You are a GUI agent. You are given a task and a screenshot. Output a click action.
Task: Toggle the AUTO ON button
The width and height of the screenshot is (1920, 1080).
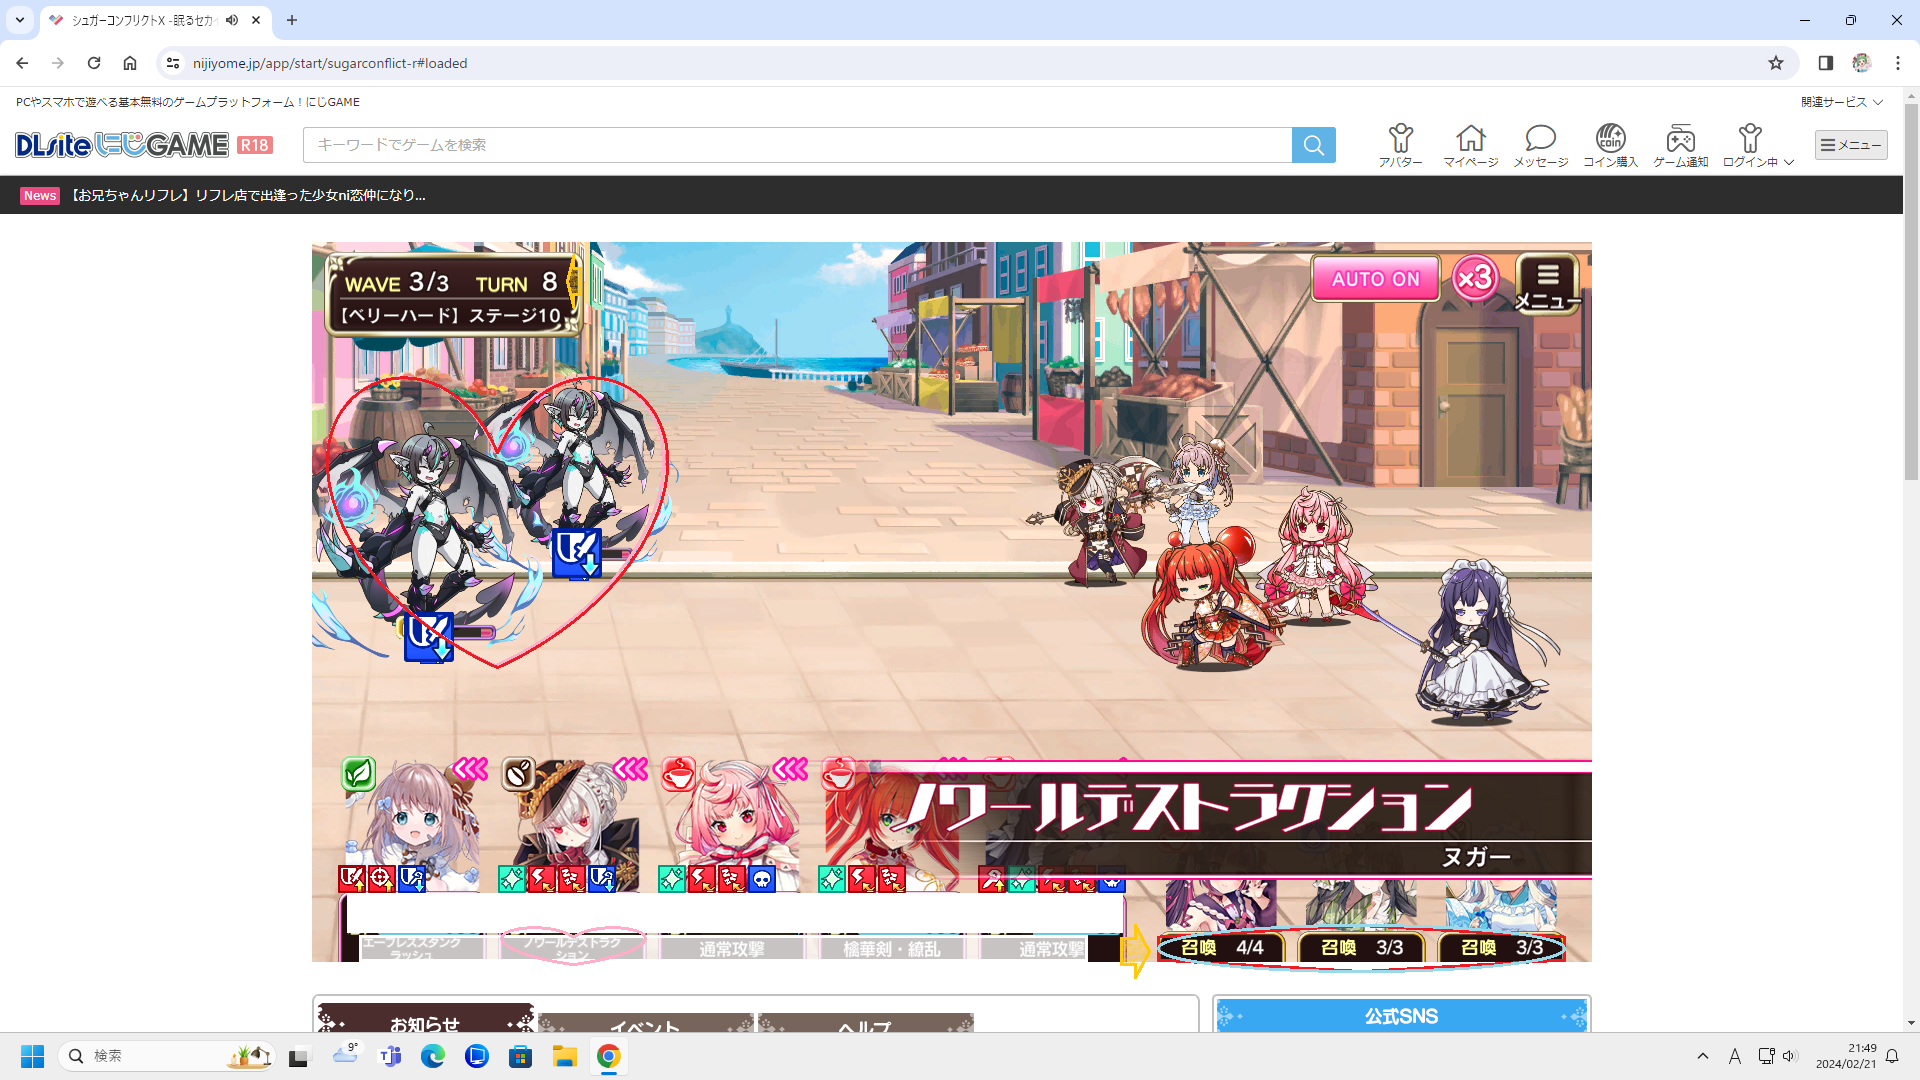click(x=1375, y=279)
